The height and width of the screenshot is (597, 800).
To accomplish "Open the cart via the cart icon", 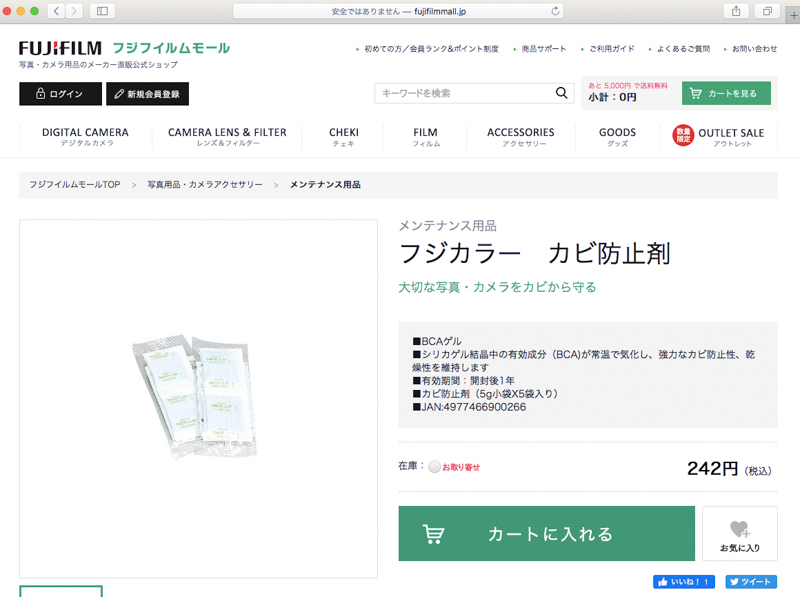I will pyautogui.click(x=694, y=91).
